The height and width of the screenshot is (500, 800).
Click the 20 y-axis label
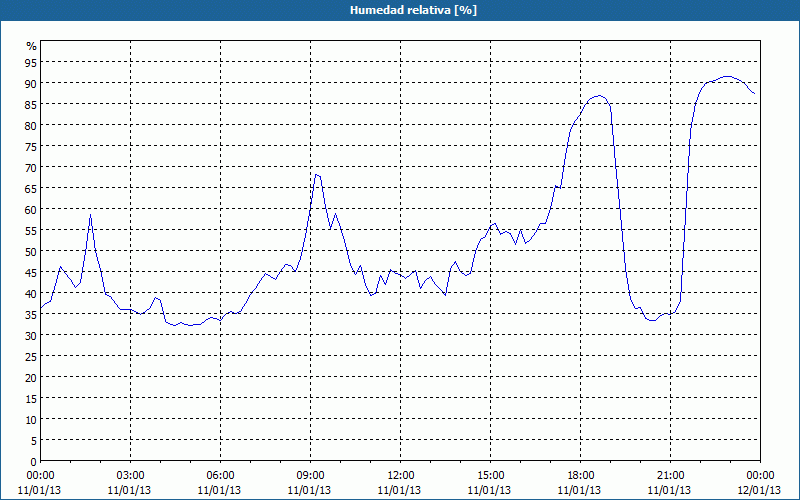pyautogui.click(x=31, y=378)
